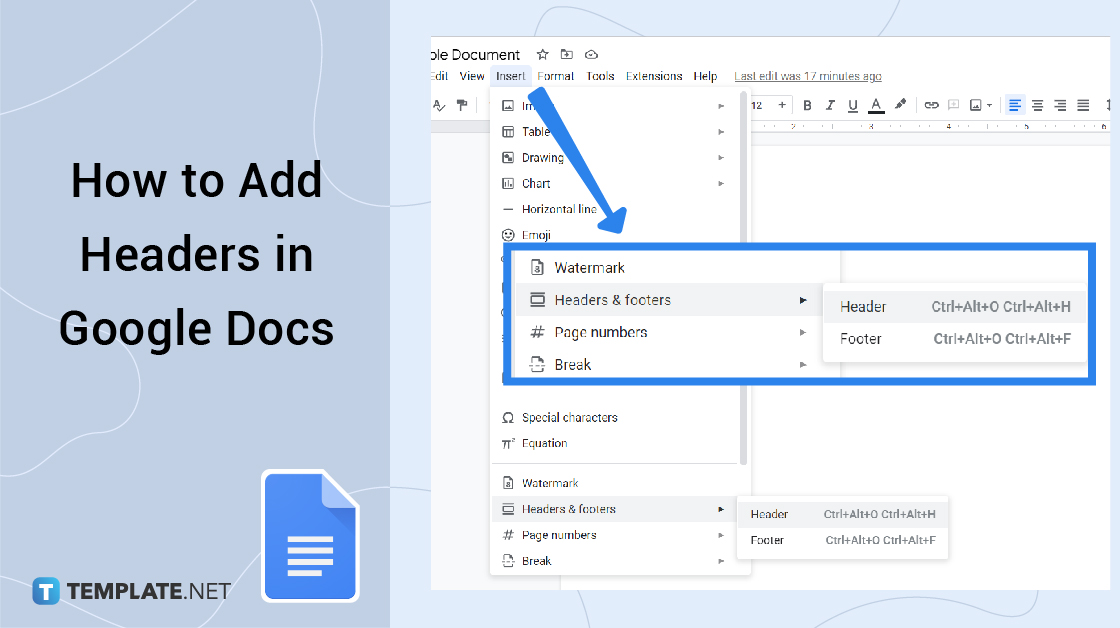Choose Chart in the Insert menu

coord(615,184)
